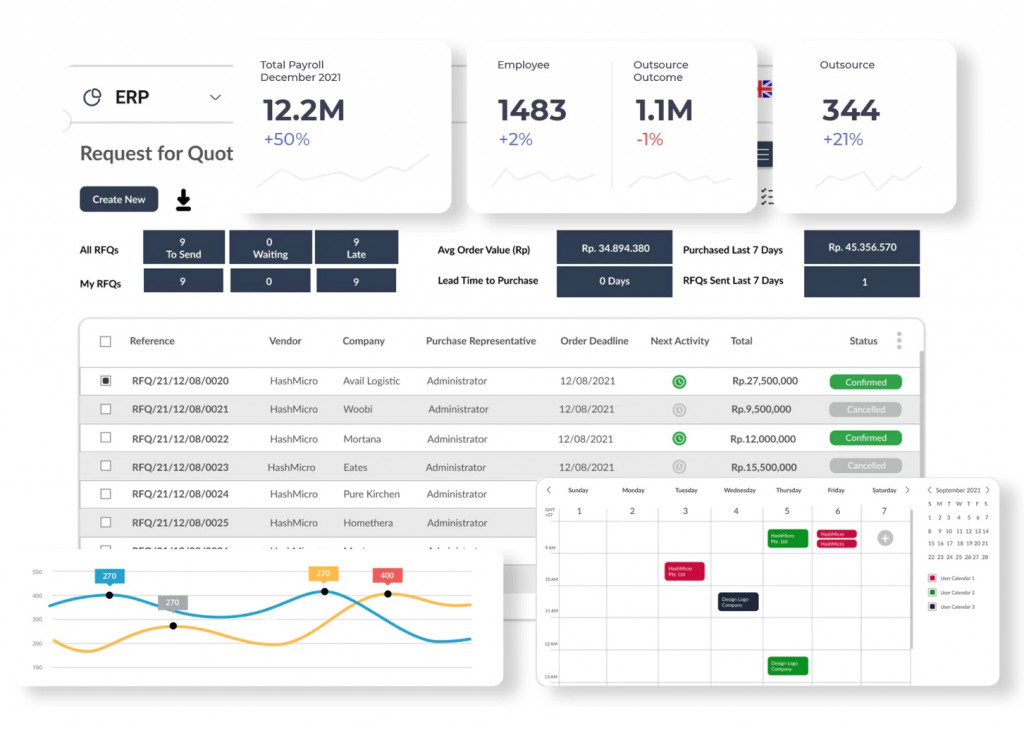Viewport: 1024px width, 730px height.
Task: Tick the select-all checkbox in table header
Action: [106, 342]
